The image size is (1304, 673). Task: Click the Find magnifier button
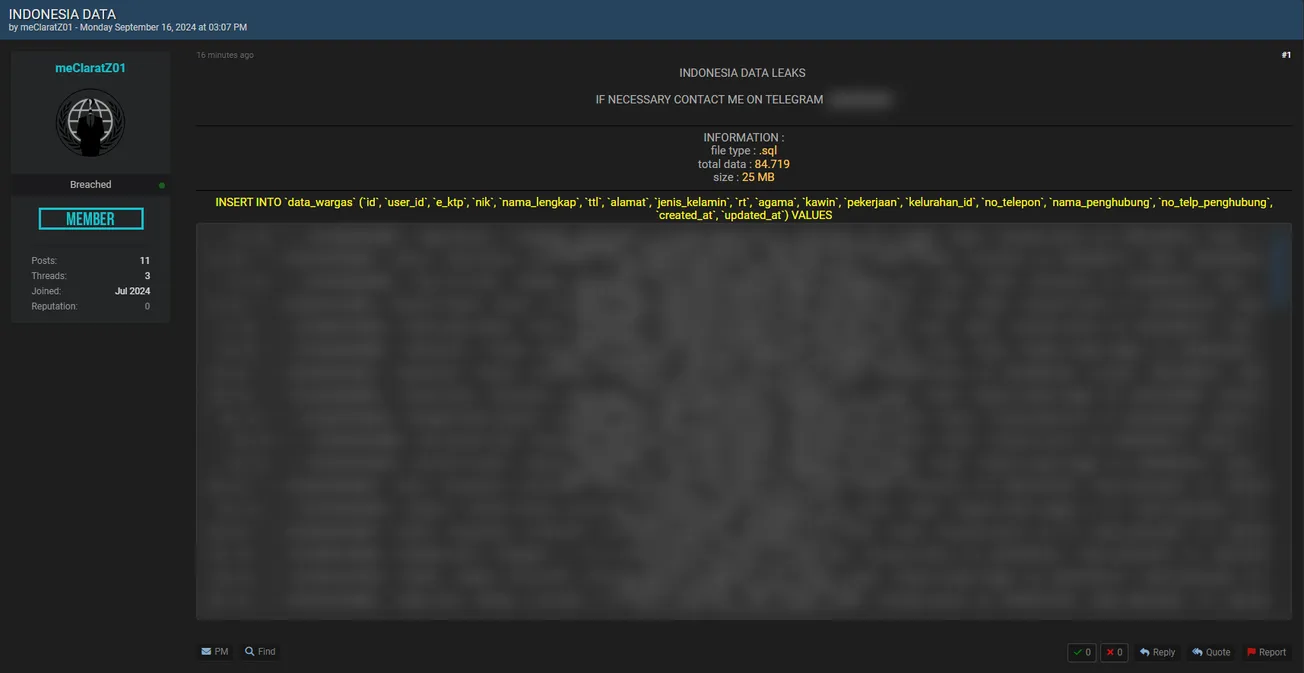coord(260,652)
